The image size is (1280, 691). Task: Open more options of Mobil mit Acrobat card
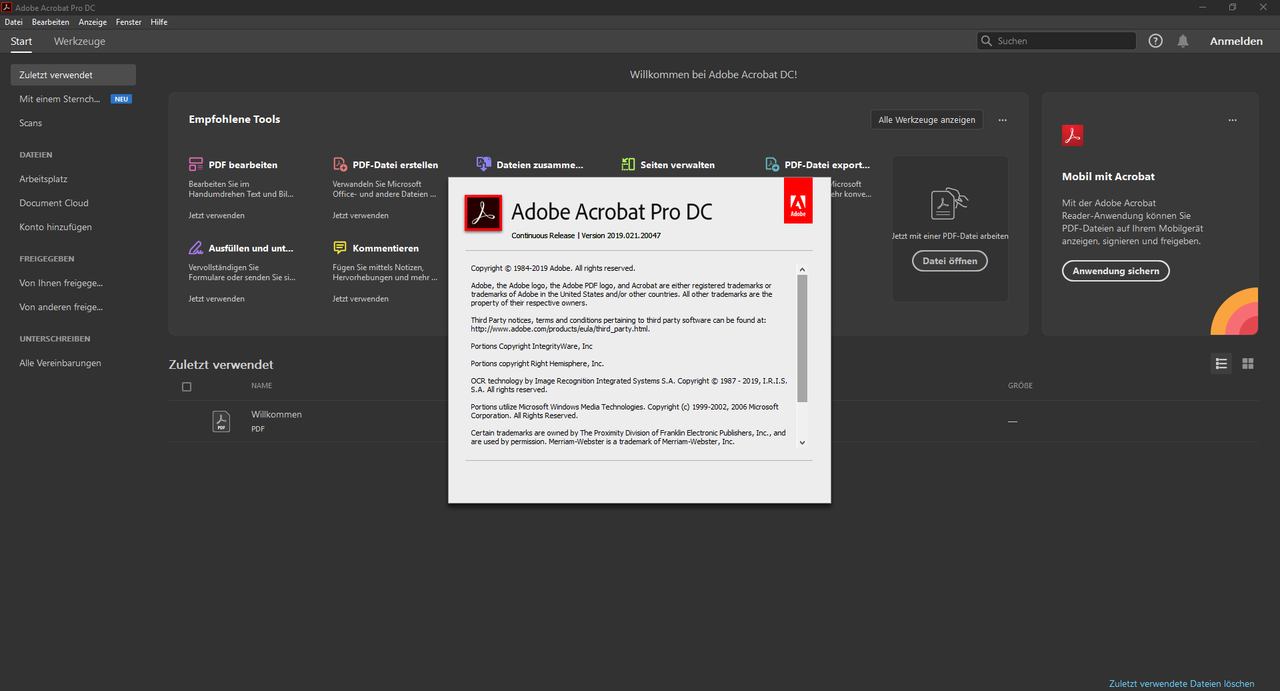[1233, 120]
